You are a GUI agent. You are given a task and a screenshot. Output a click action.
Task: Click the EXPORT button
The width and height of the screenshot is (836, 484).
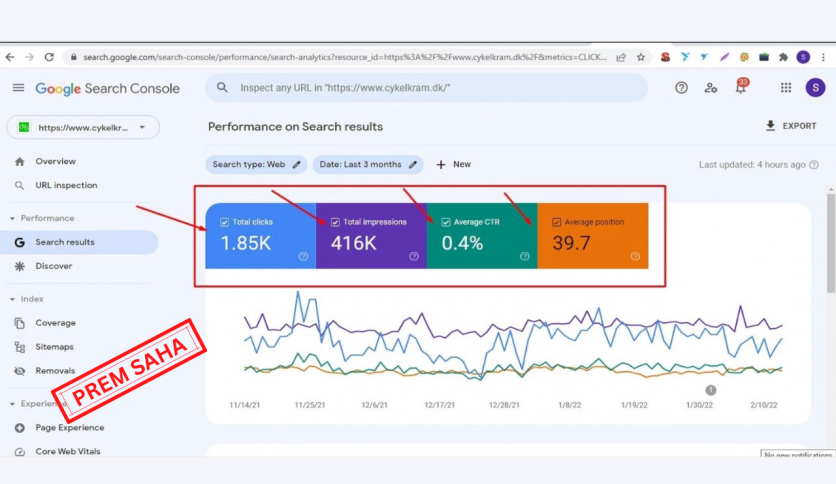[x=791, y=126]
